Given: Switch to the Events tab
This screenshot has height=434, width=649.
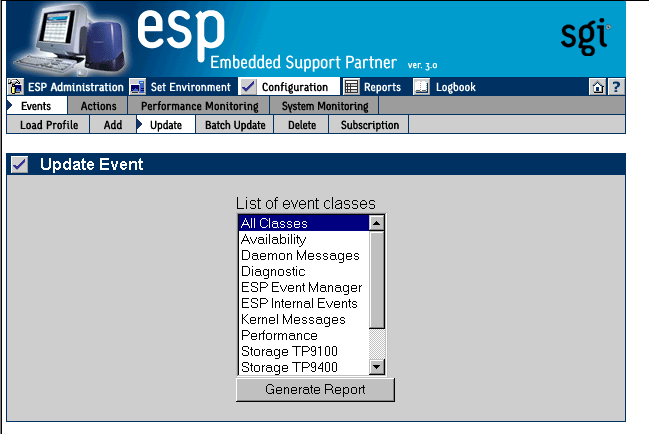Looking at the screenshot, I should point(36,106).
